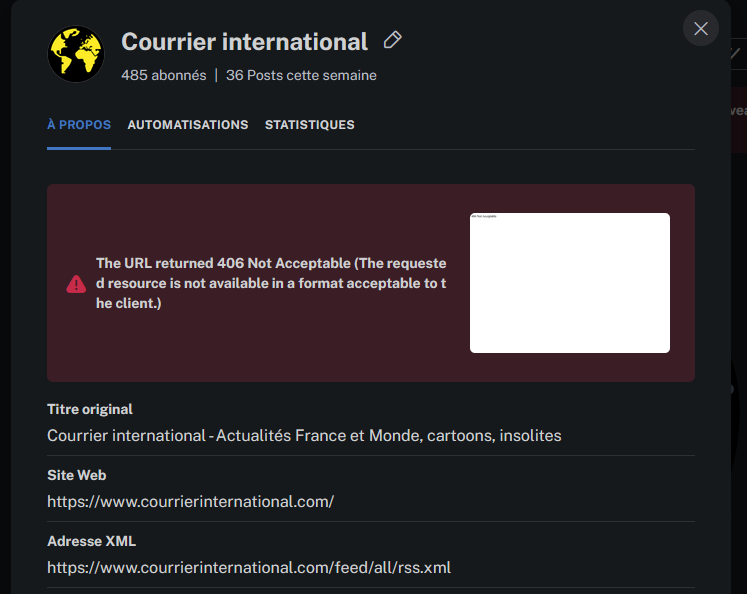
Task: Close the feed details dialog
Action: (700, 29)
